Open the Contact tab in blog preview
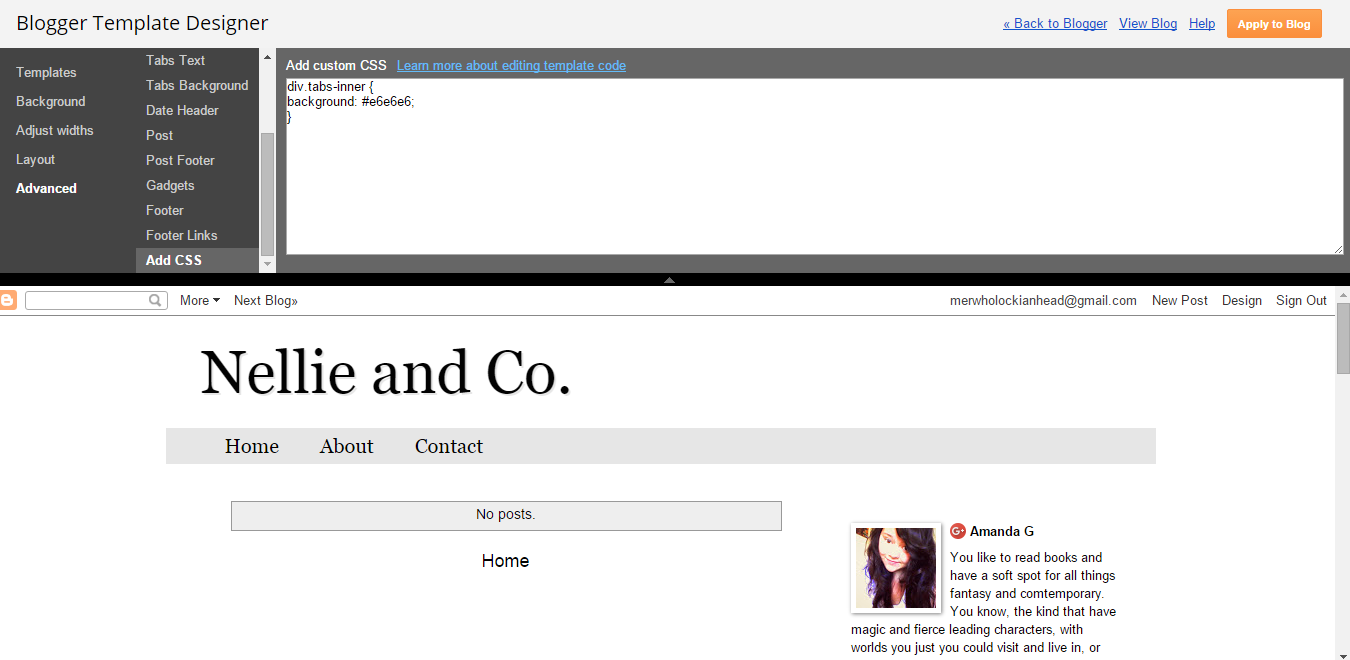Image resolution: width=1350 pixels, height=660 pixels. click(x=449, y=446)
